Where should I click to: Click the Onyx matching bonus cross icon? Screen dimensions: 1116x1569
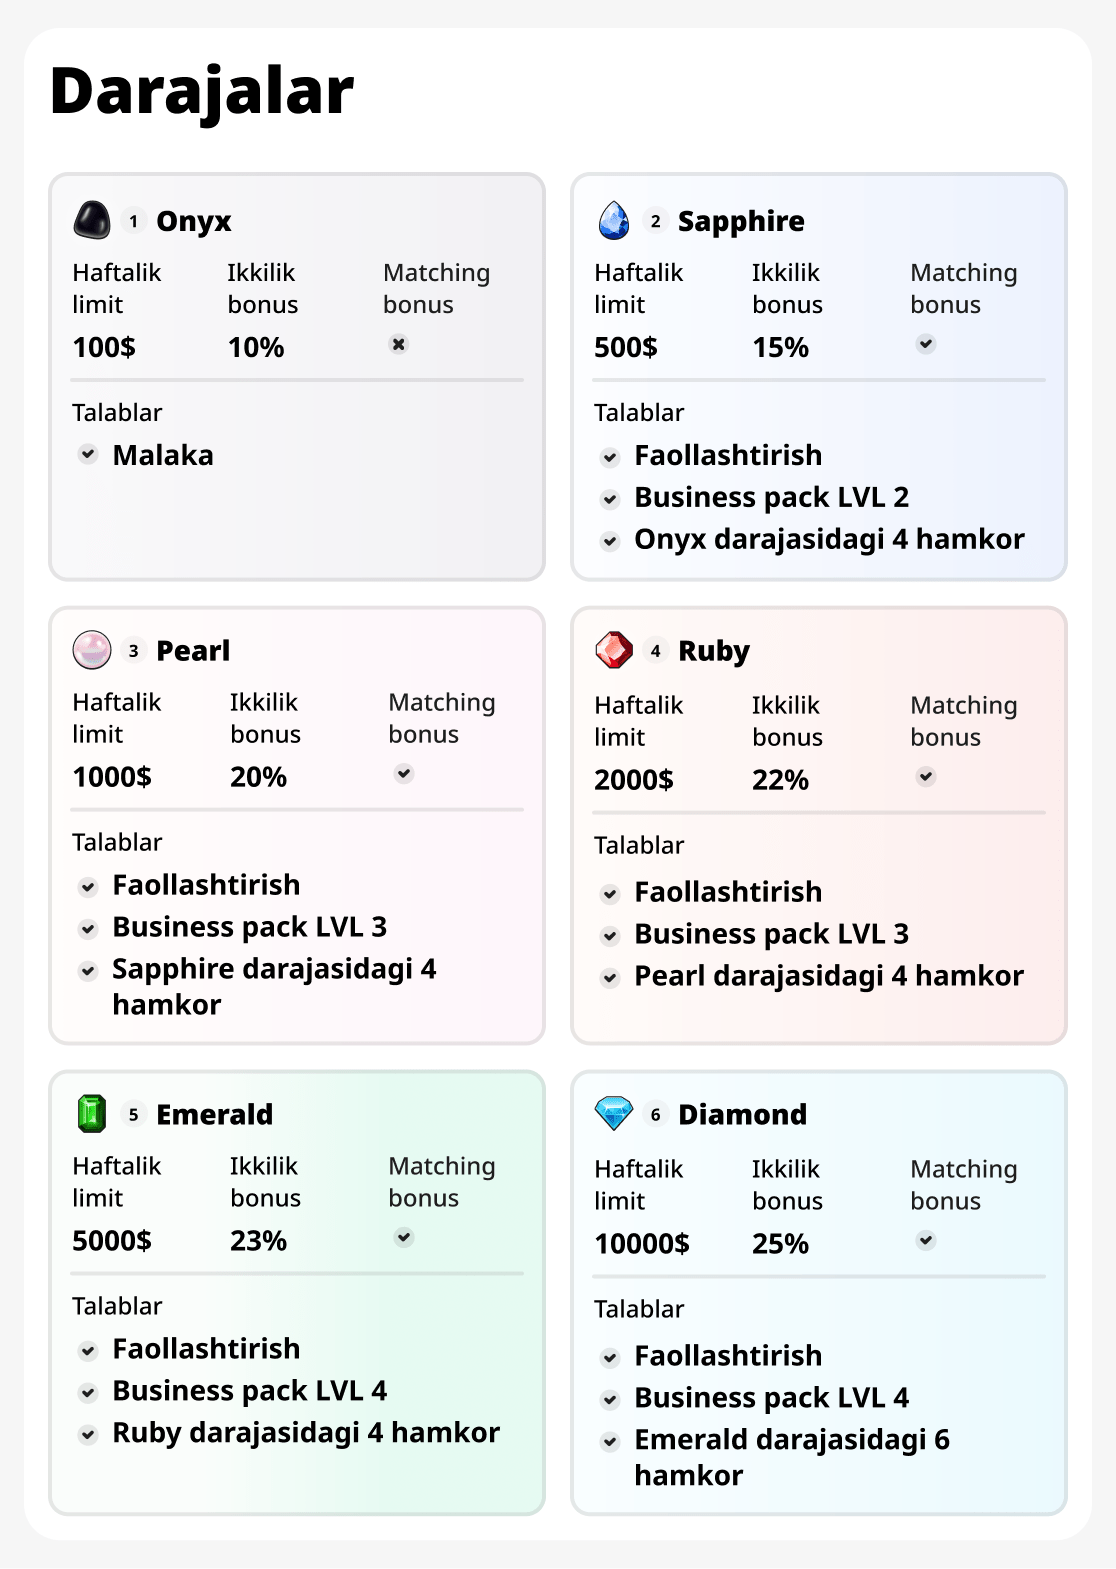point(399,344)
